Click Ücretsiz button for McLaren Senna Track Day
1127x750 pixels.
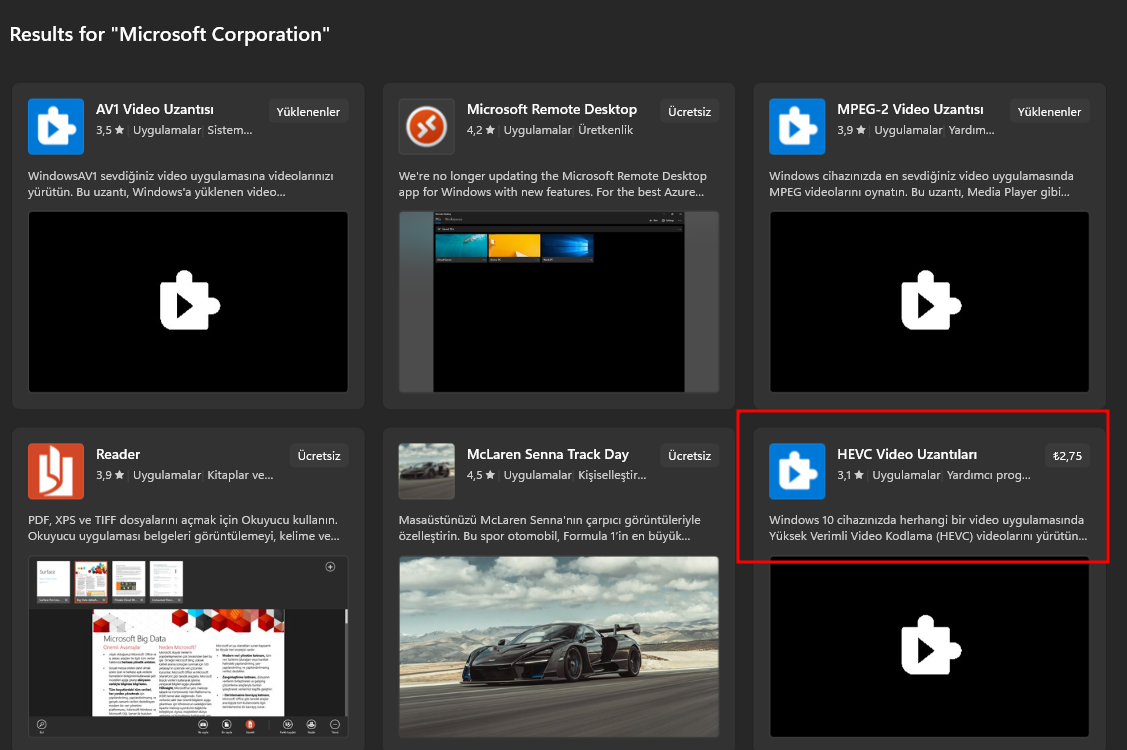(689, 456)
